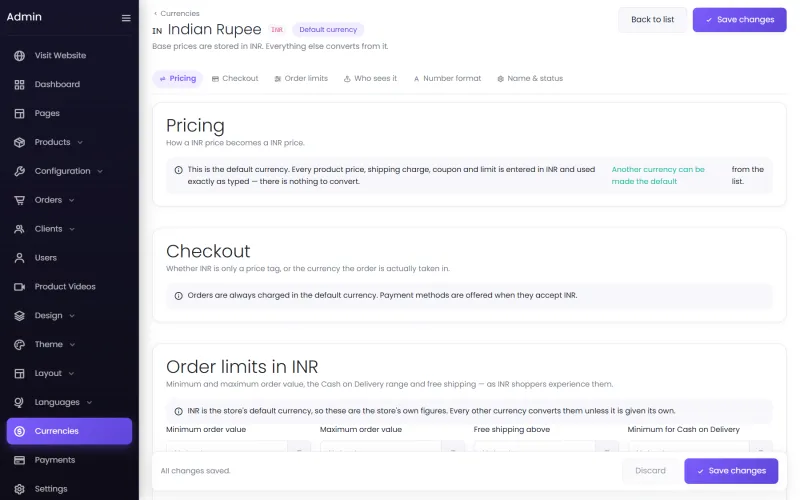Image resolution: width=800 pixels, height=500 pixels.
Task: Click the Languages icon in sidebar
Action: [x=19, y=403]
